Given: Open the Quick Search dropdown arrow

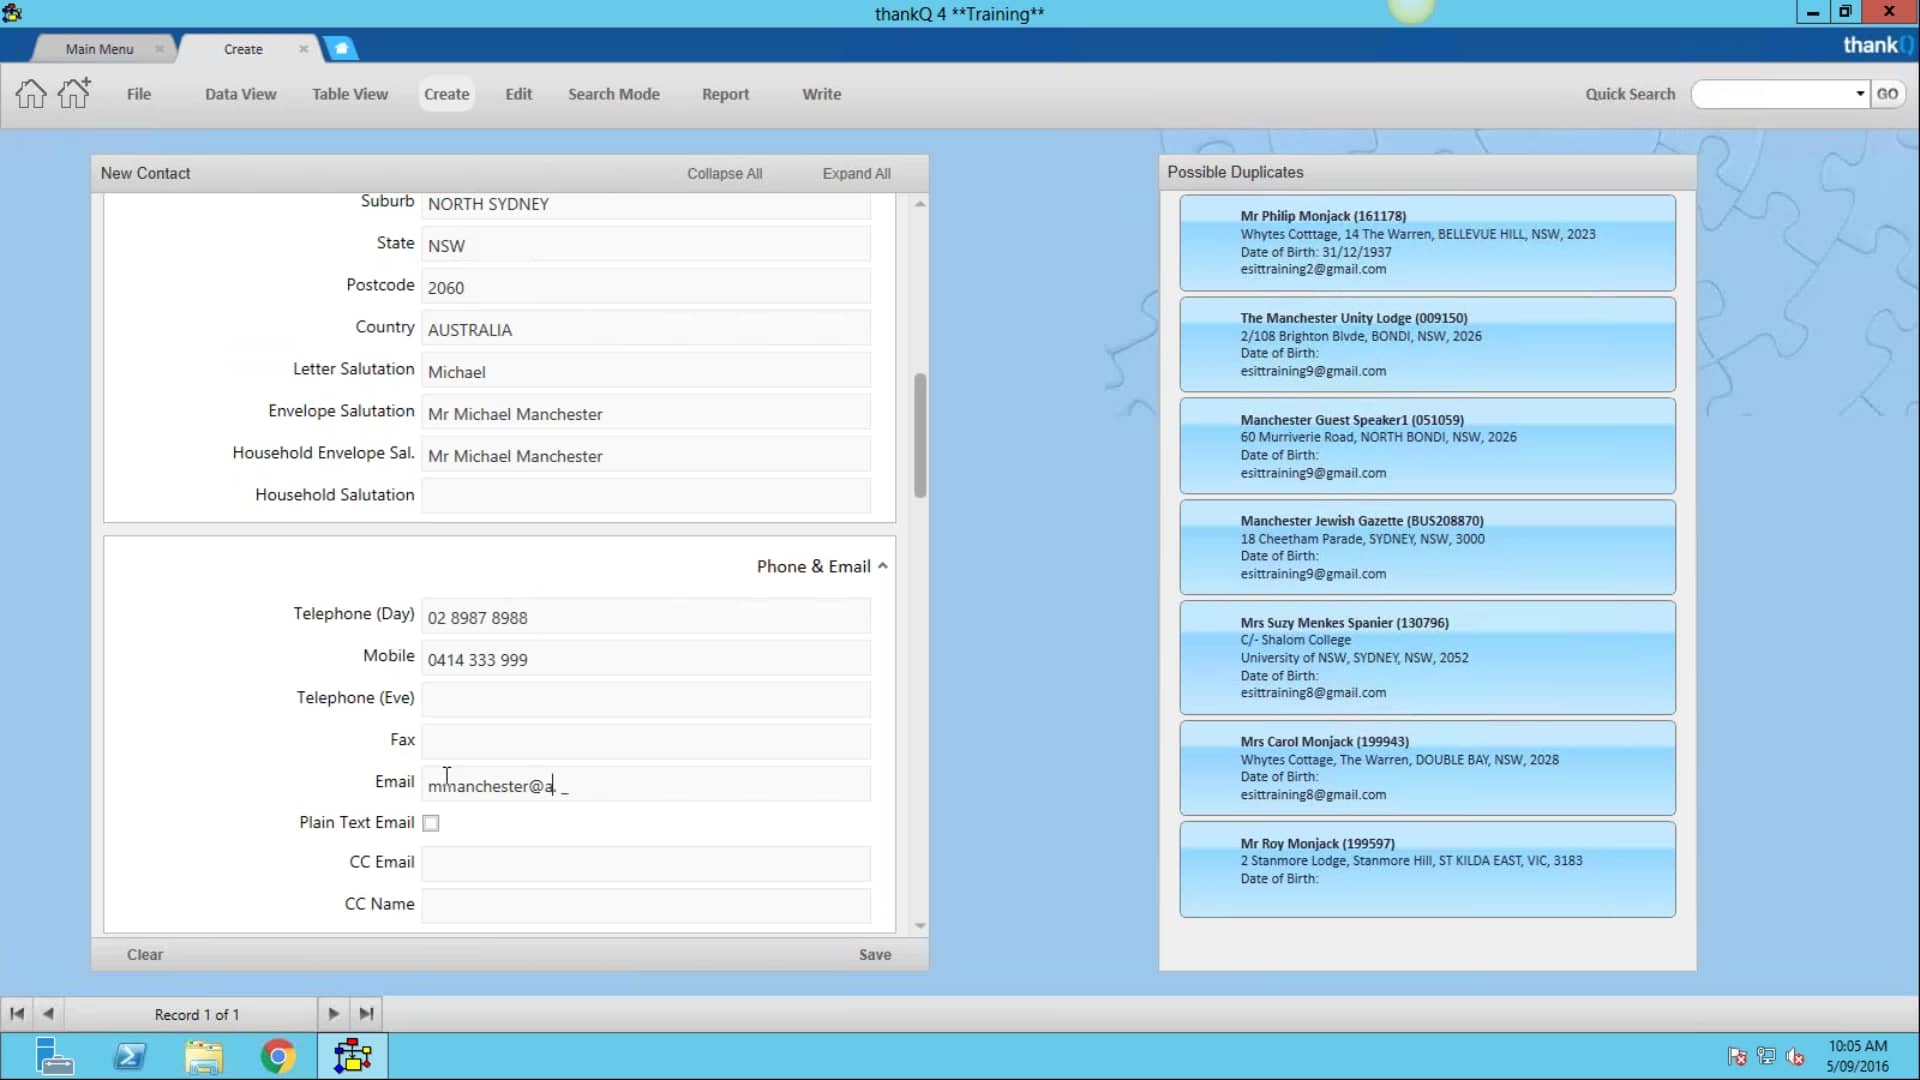Looking at the screenshot, I should (x=1858, y=93).
